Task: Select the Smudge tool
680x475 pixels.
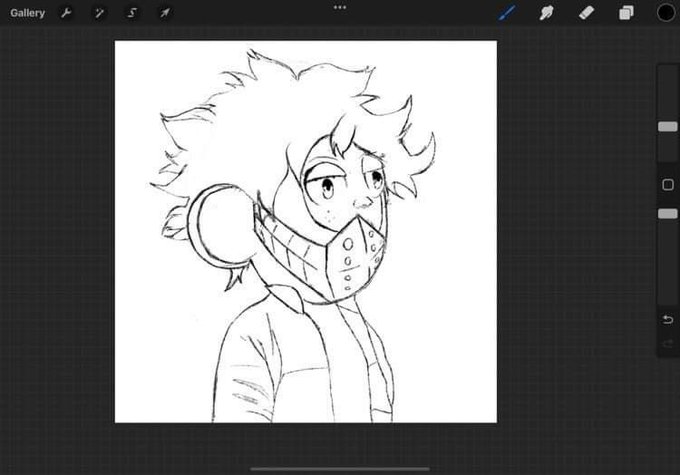Action: click(x=546, y=13)
